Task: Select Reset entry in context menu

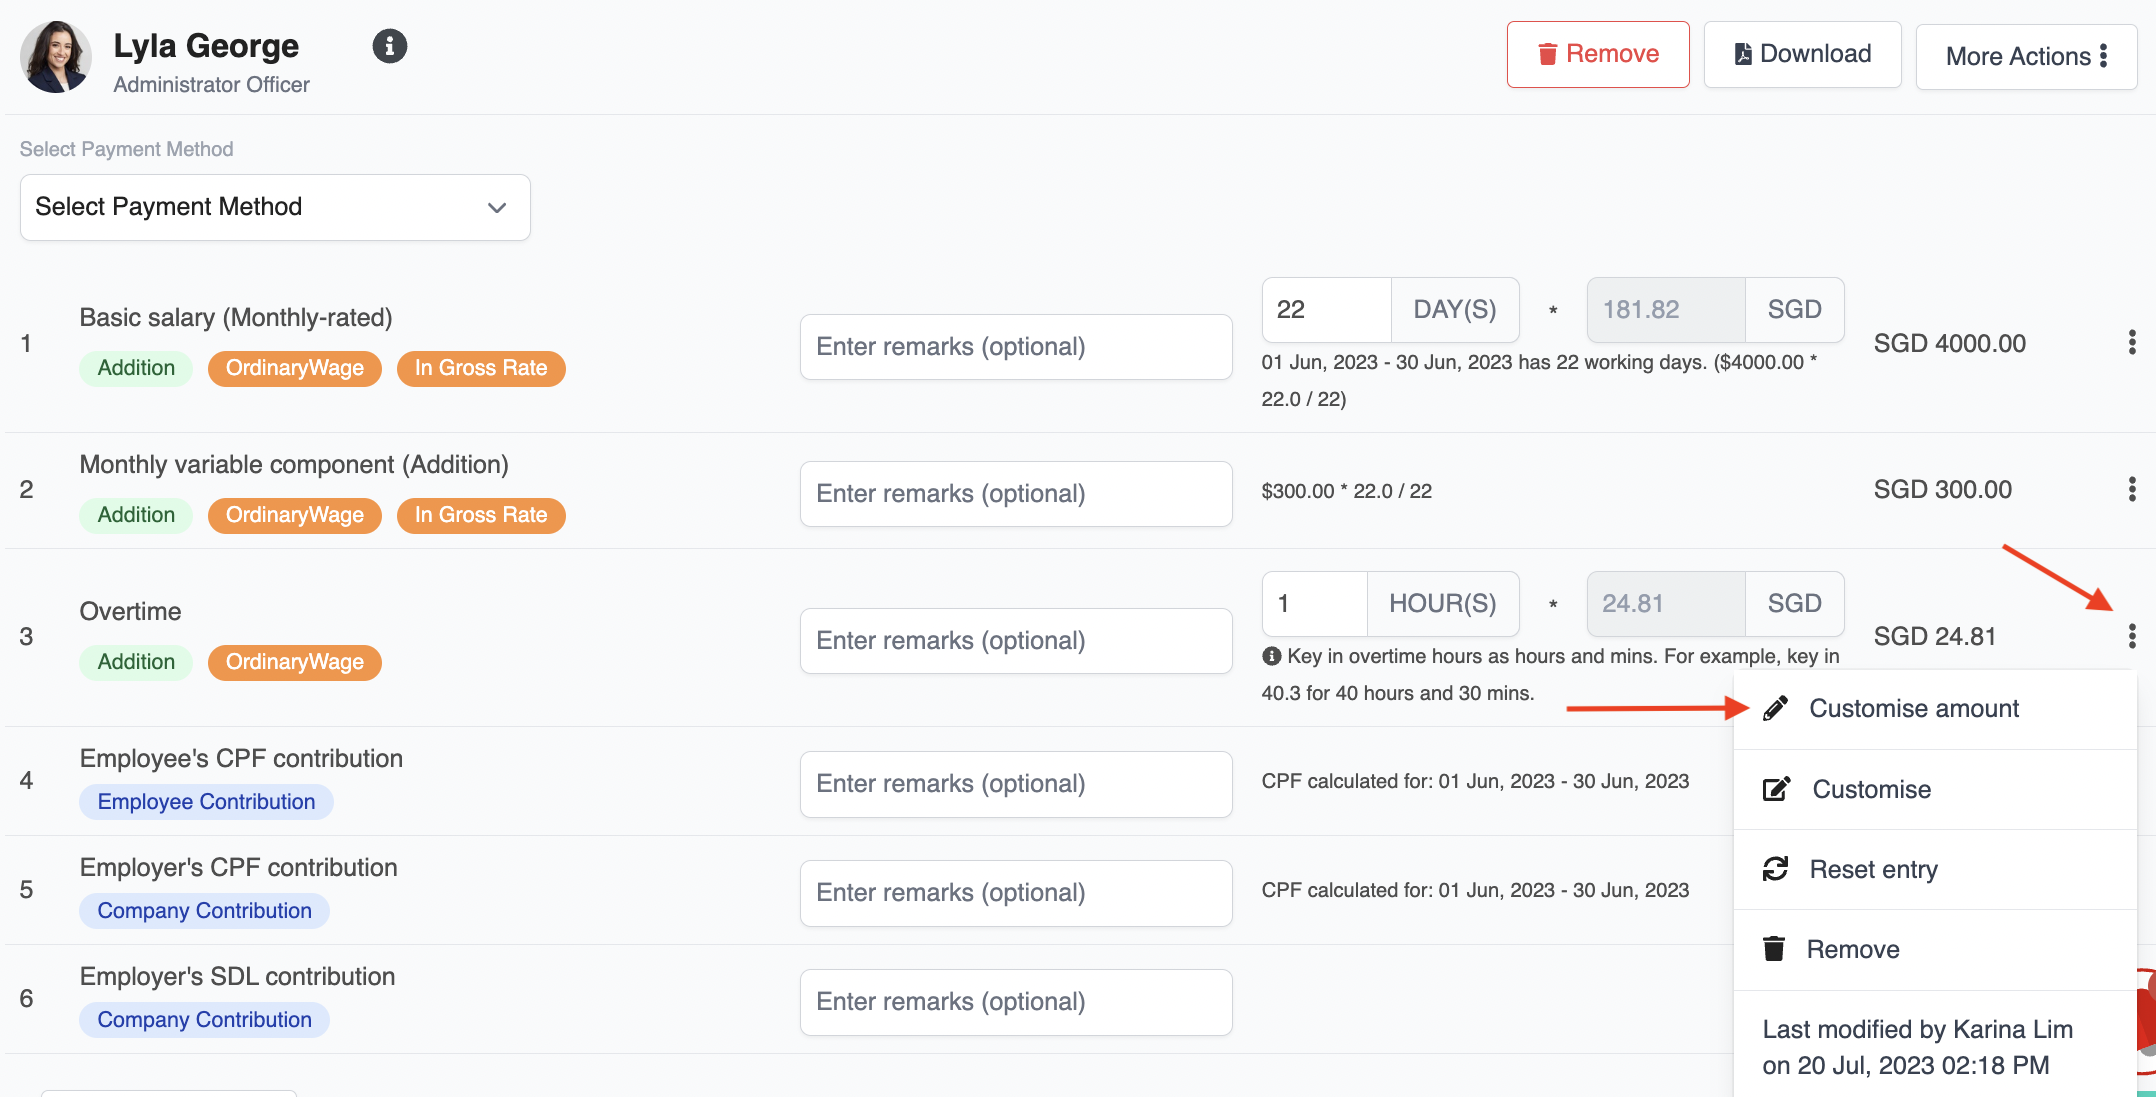Action: [x=1873, y=869]
